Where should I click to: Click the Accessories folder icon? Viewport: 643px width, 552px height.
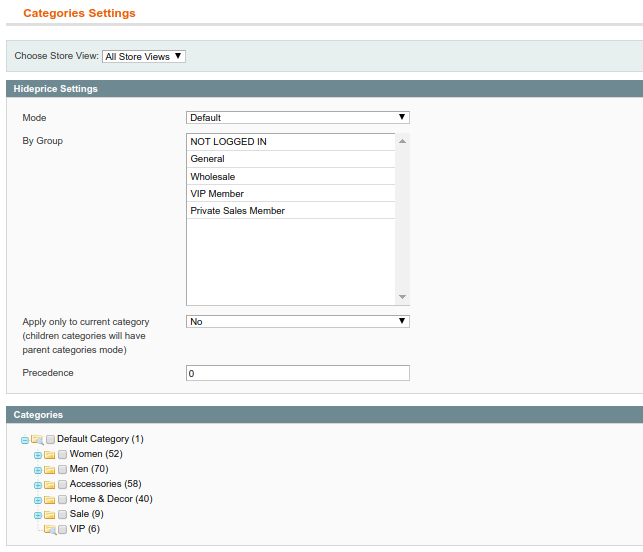click(x=49, y=485)
